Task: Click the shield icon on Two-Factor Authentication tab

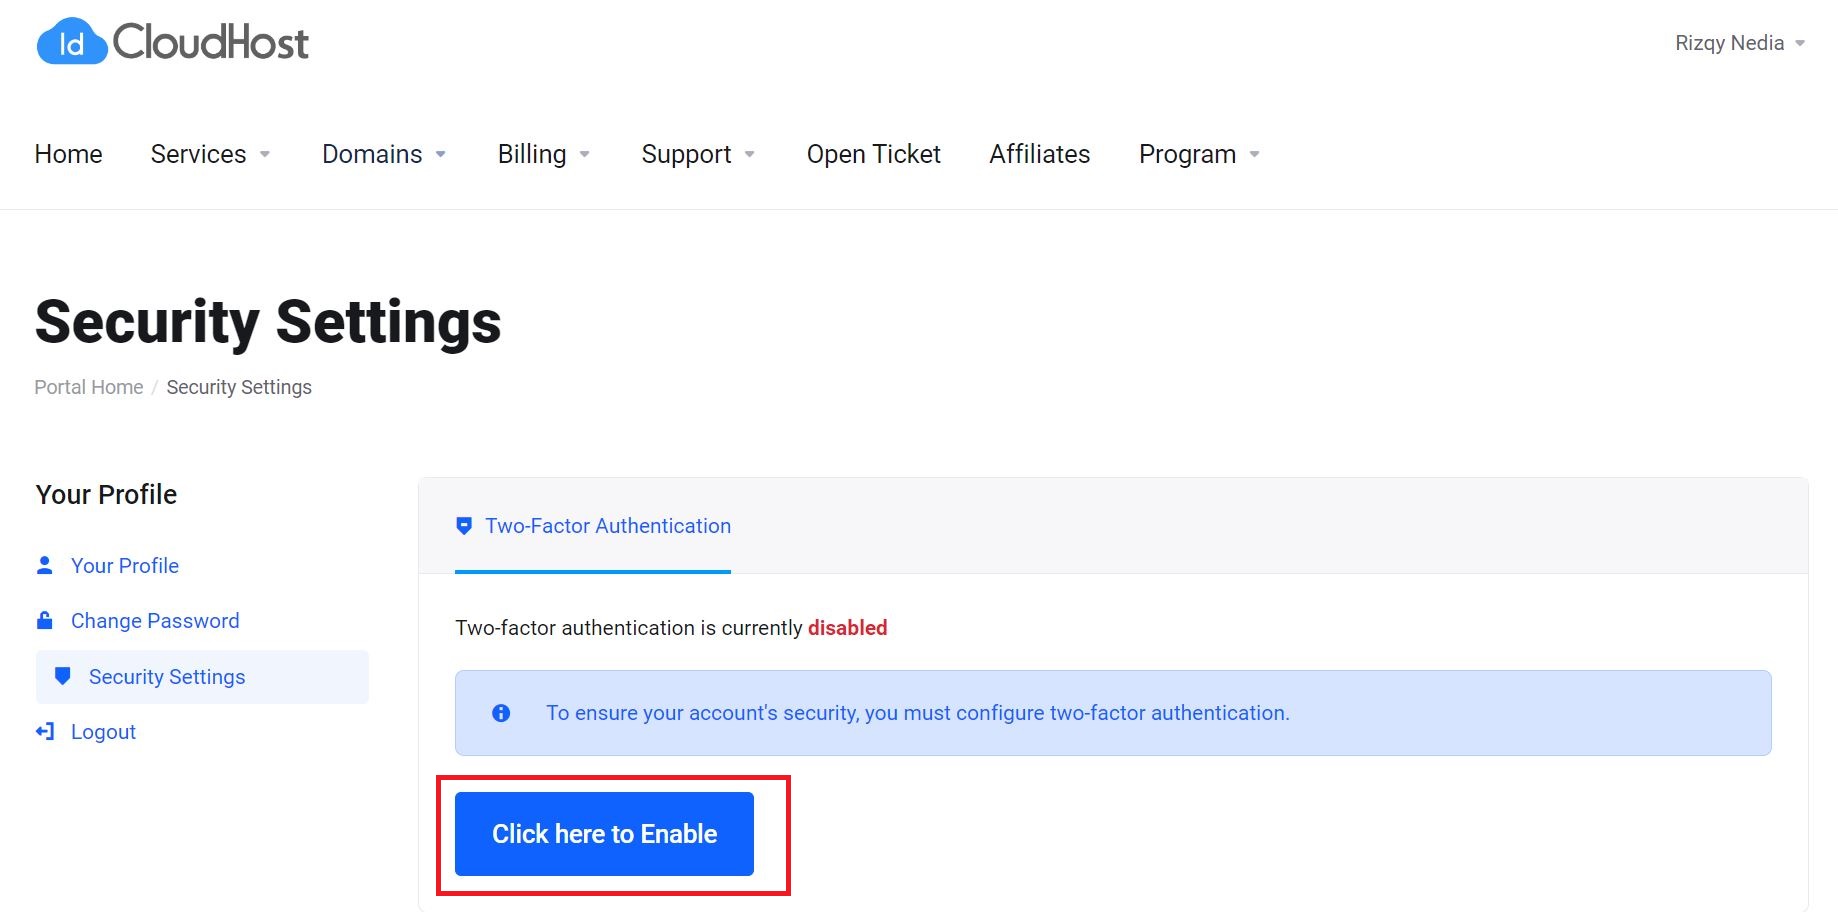Action: (x=463, y=525)
